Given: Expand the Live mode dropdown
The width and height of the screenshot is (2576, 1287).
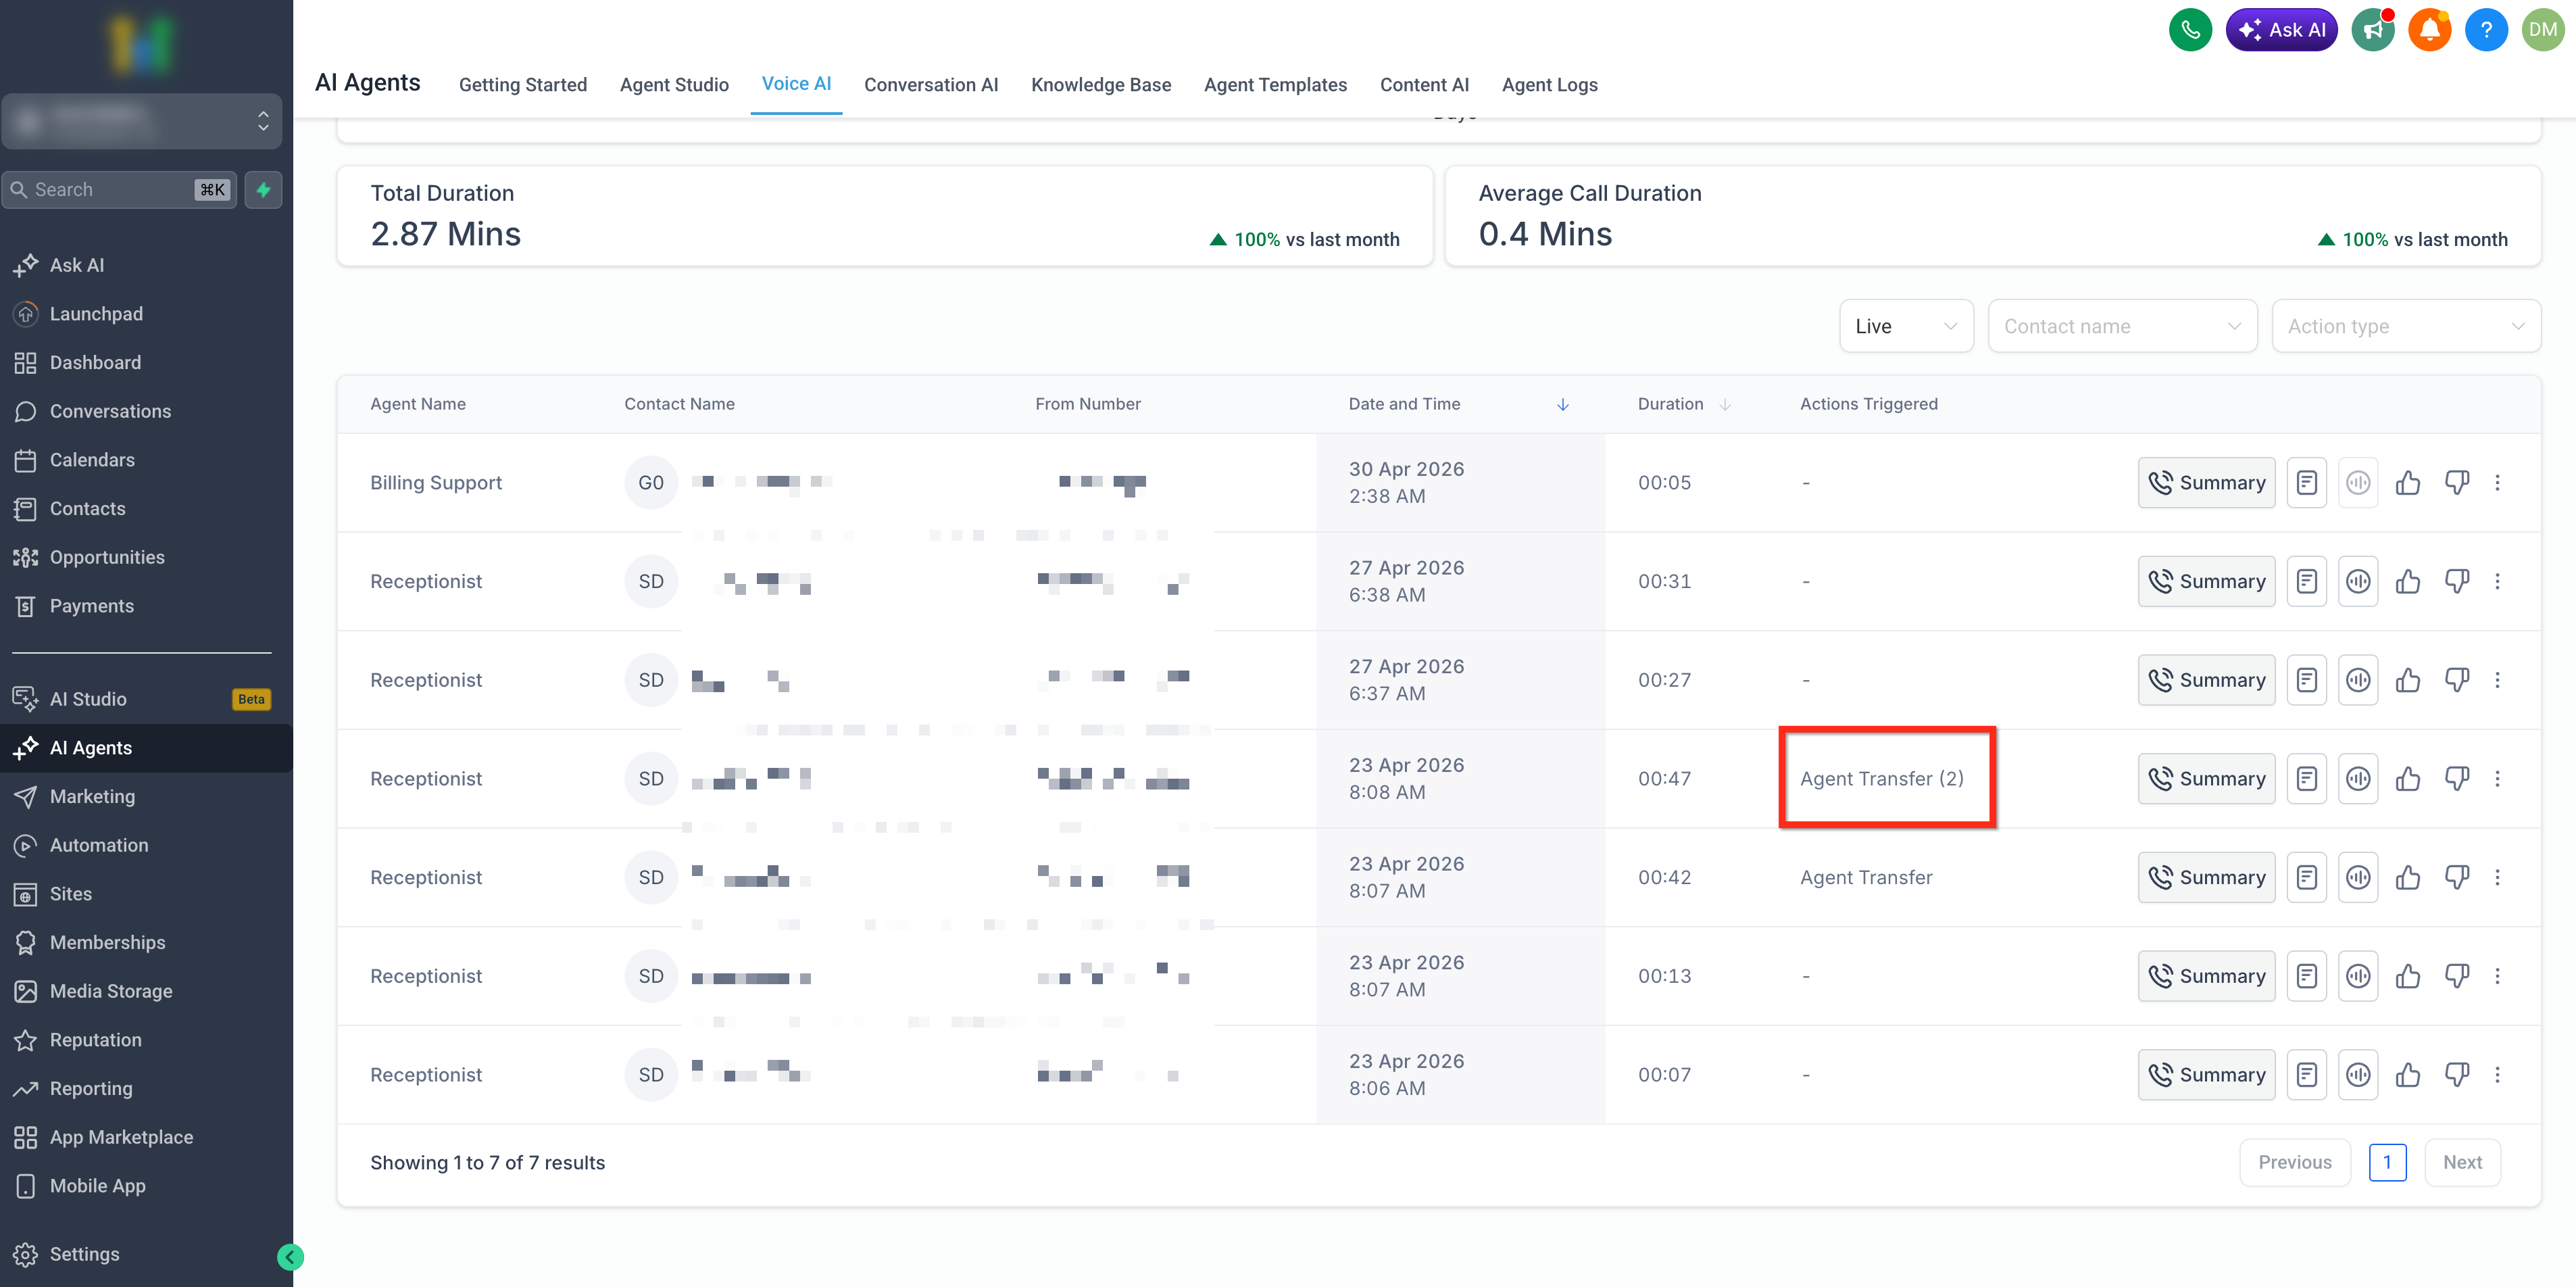Looking at the screenshot, I should click(1906, 327).
